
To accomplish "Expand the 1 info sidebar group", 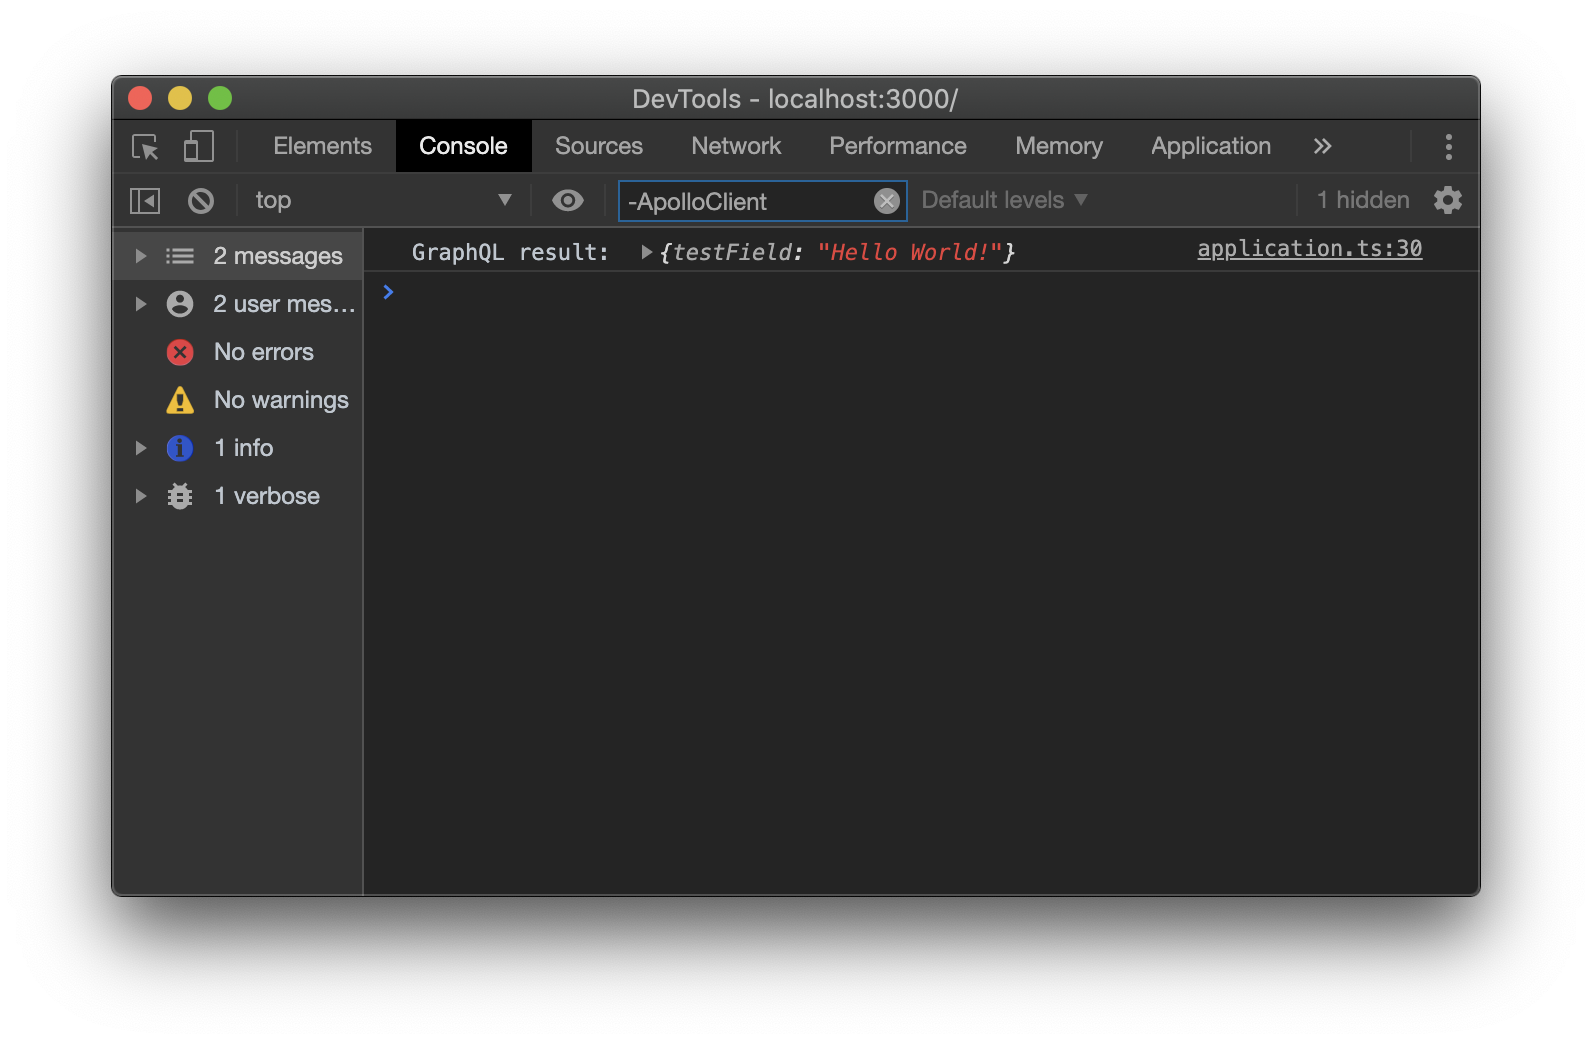I will pos(141,448).
